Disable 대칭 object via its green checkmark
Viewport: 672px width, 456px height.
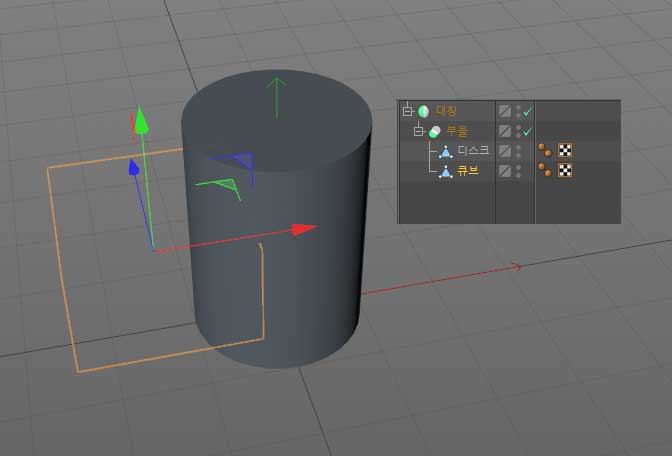(x=528, y=112)
